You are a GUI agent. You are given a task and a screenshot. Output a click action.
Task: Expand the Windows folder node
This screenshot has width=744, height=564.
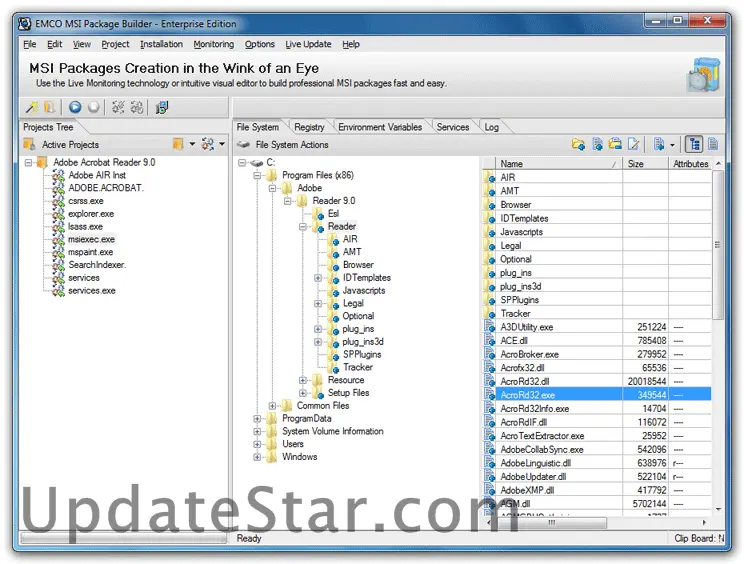pos(257,457)
